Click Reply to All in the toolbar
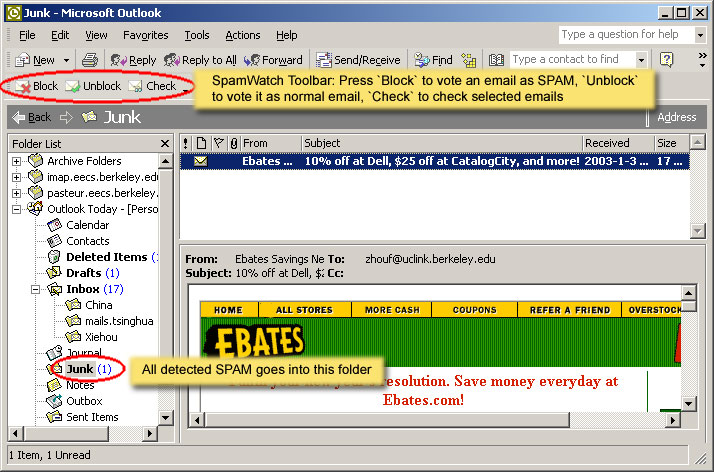714x472 pixels. tap(200, 60)
